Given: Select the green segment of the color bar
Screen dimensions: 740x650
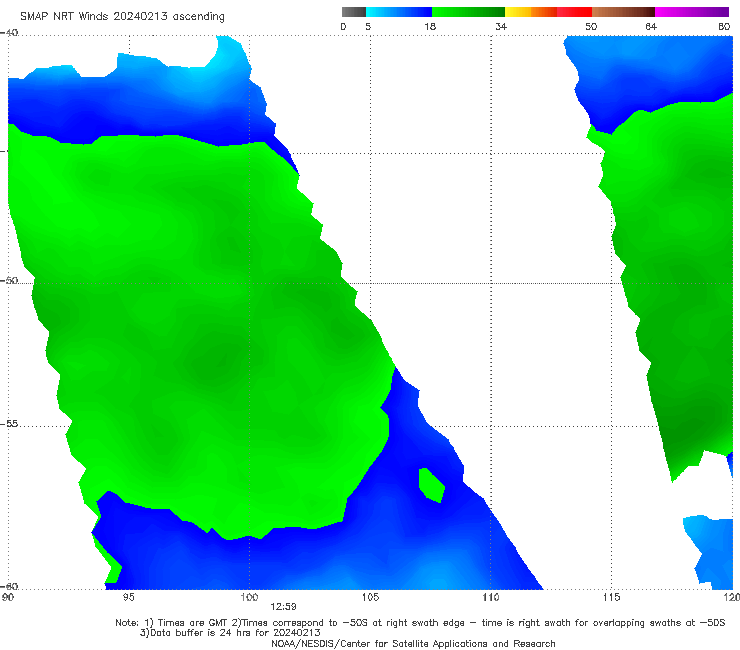Looking at the screenshot, I should click(468, 12).
